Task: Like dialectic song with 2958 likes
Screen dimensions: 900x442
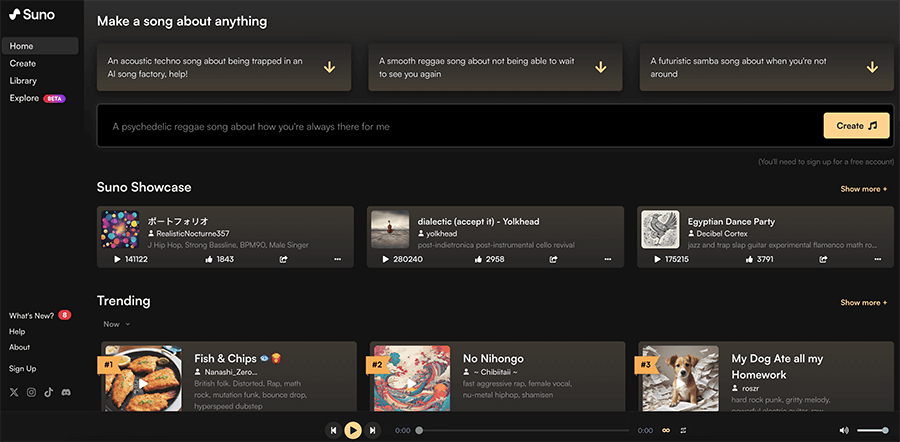Action: [489, 259]
